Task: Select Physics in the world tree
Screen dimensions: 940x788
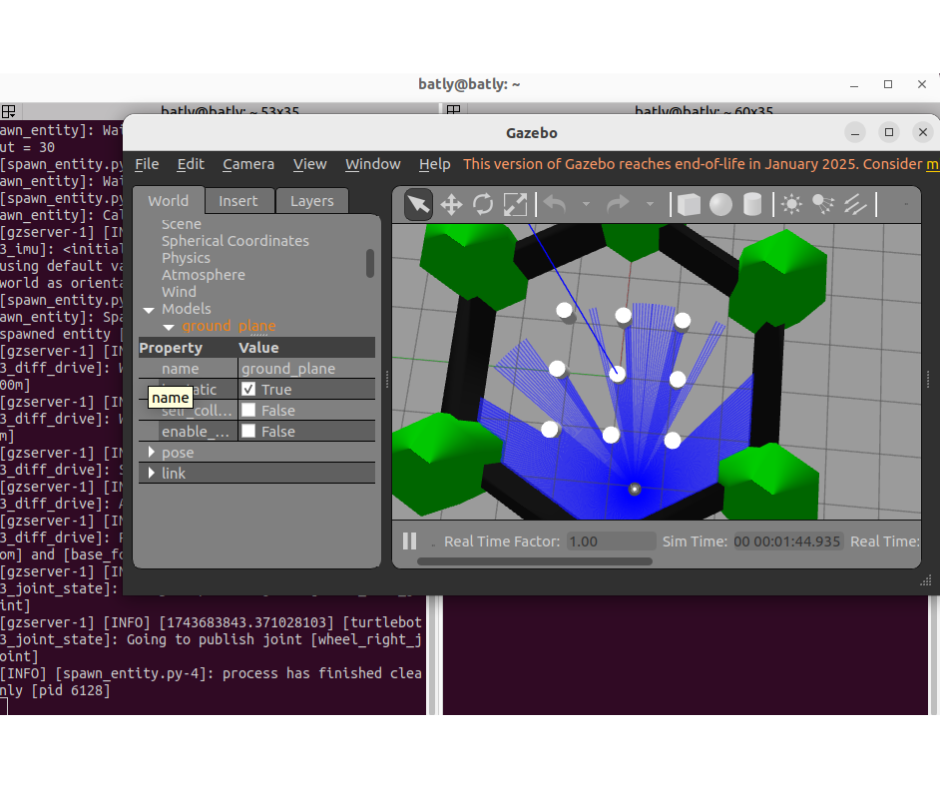Action: [186, 258]
